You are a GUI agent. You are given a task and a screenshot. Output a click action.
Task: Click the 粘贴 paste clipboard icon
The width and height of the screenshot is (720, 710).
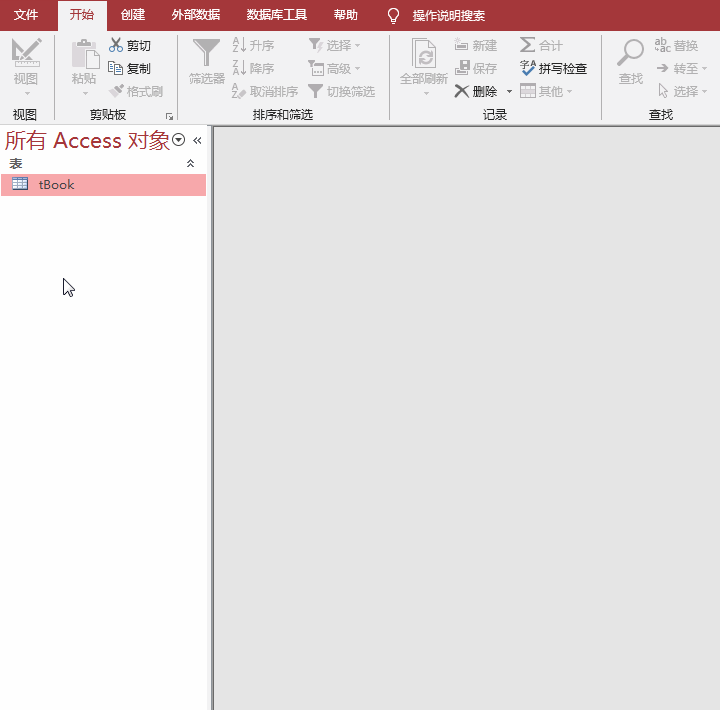coord(85,54)
